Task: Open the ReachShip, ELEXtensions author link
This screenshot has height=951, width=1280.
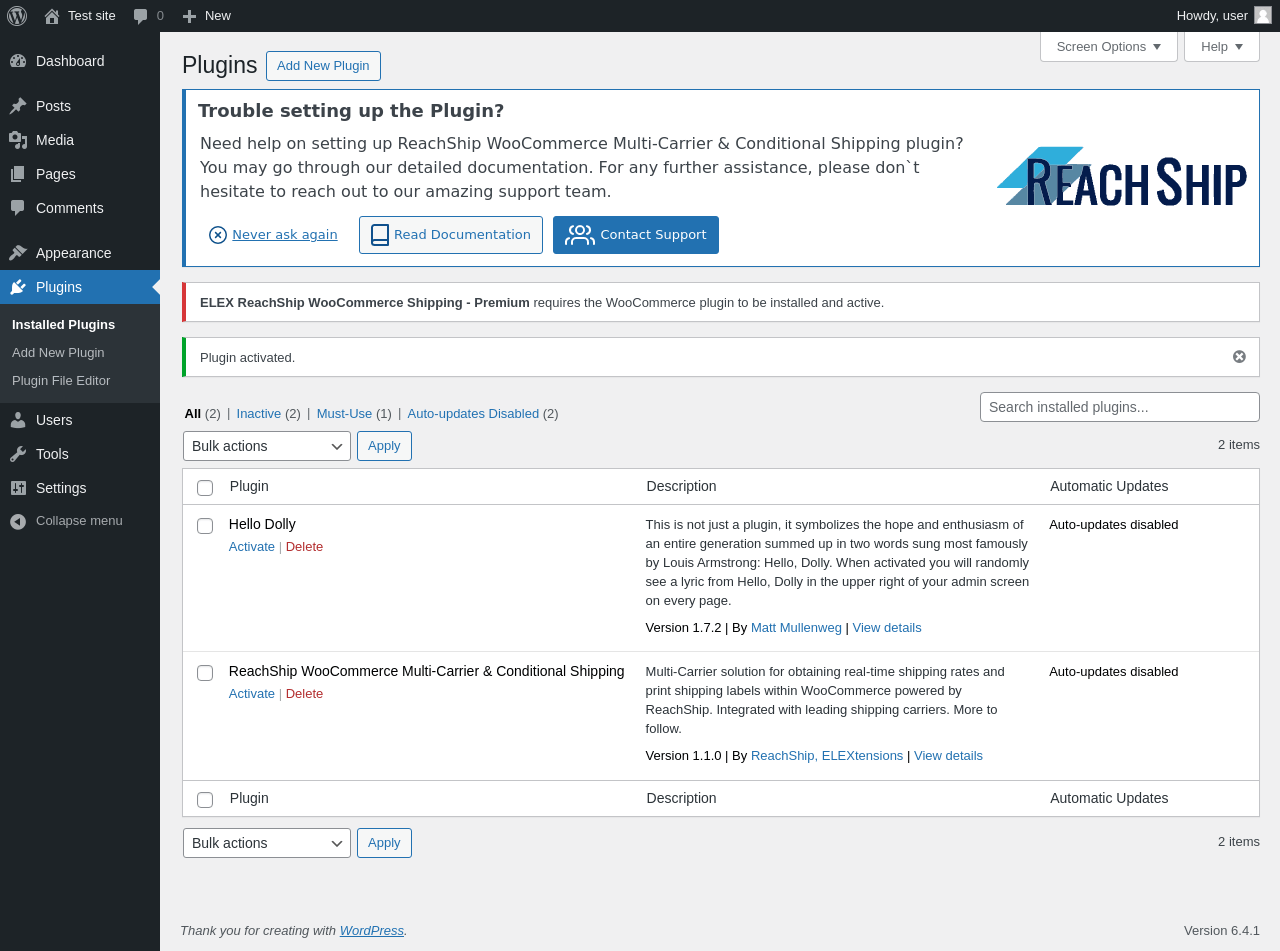Action: 827,756
